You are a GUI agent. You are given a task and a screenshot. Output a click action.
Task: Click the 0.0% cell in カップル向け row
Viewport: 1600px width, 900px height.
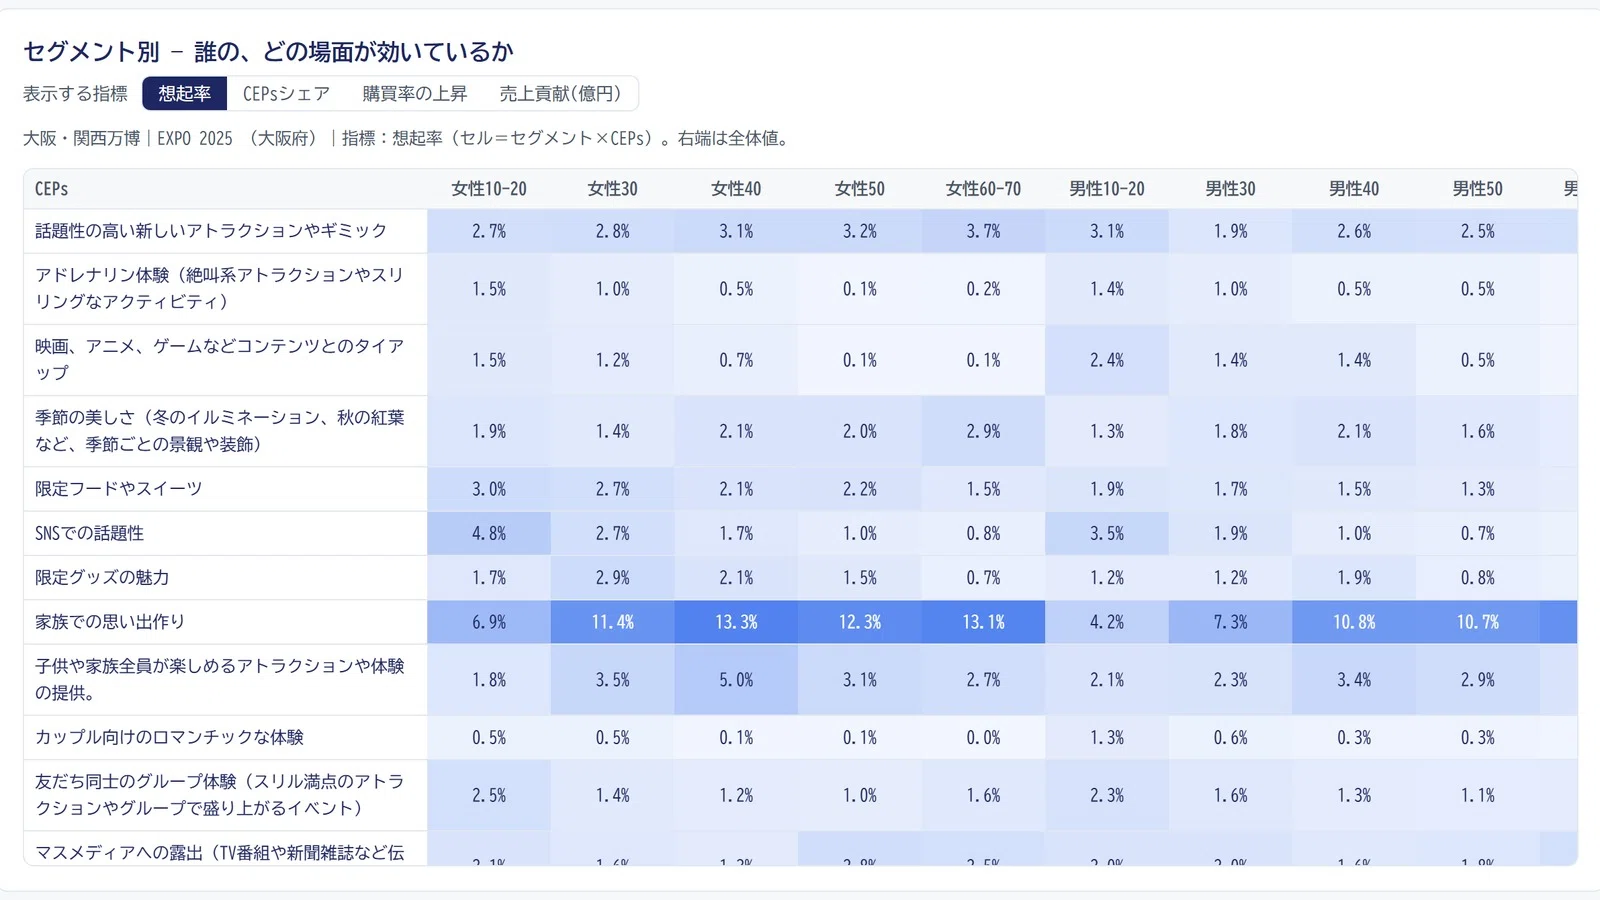point(984,737)
